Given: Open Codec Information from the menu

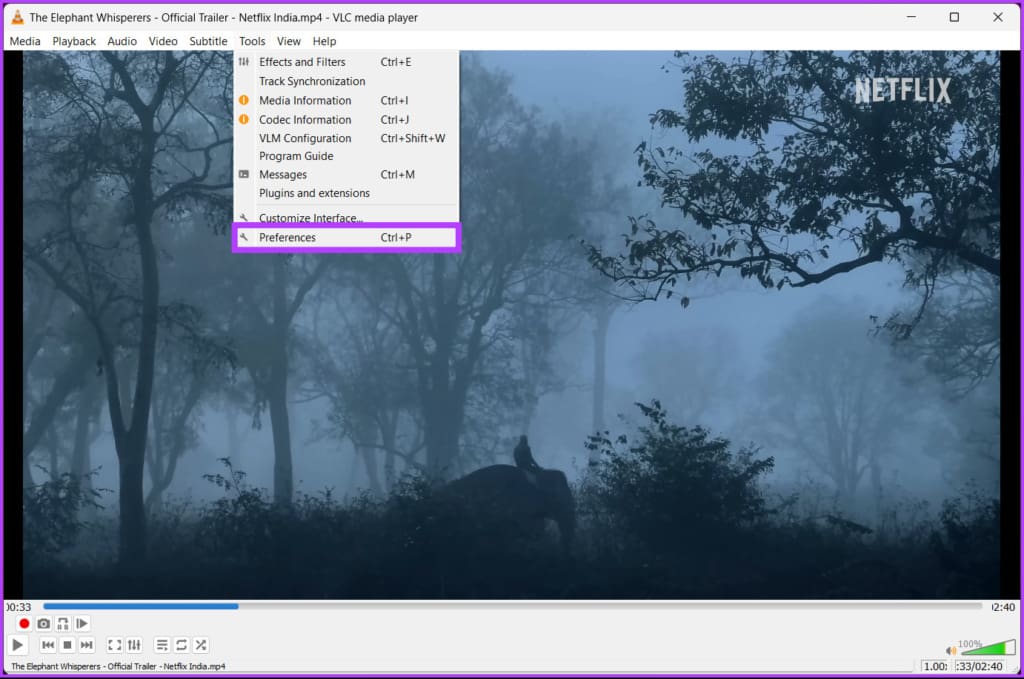Looking at the screenshot, I should click(346, 119).
